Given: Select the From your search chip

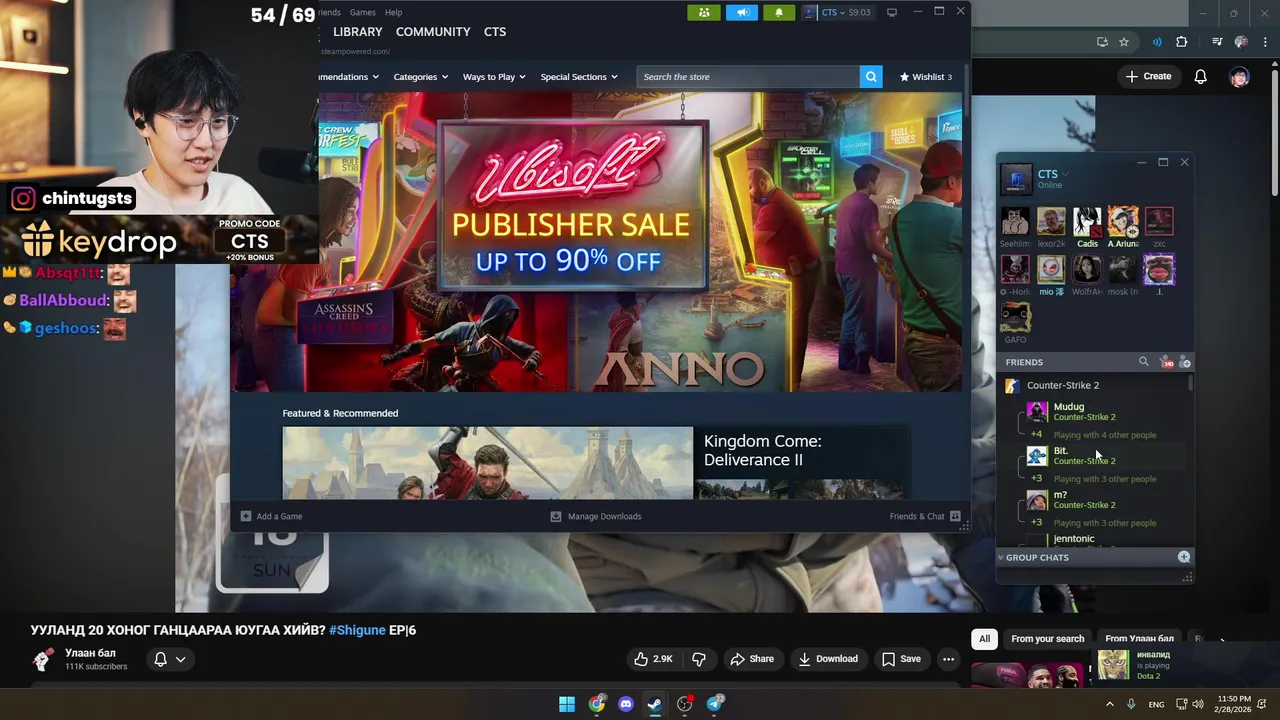Looking at the screenshot, I should coord(1047,639).
